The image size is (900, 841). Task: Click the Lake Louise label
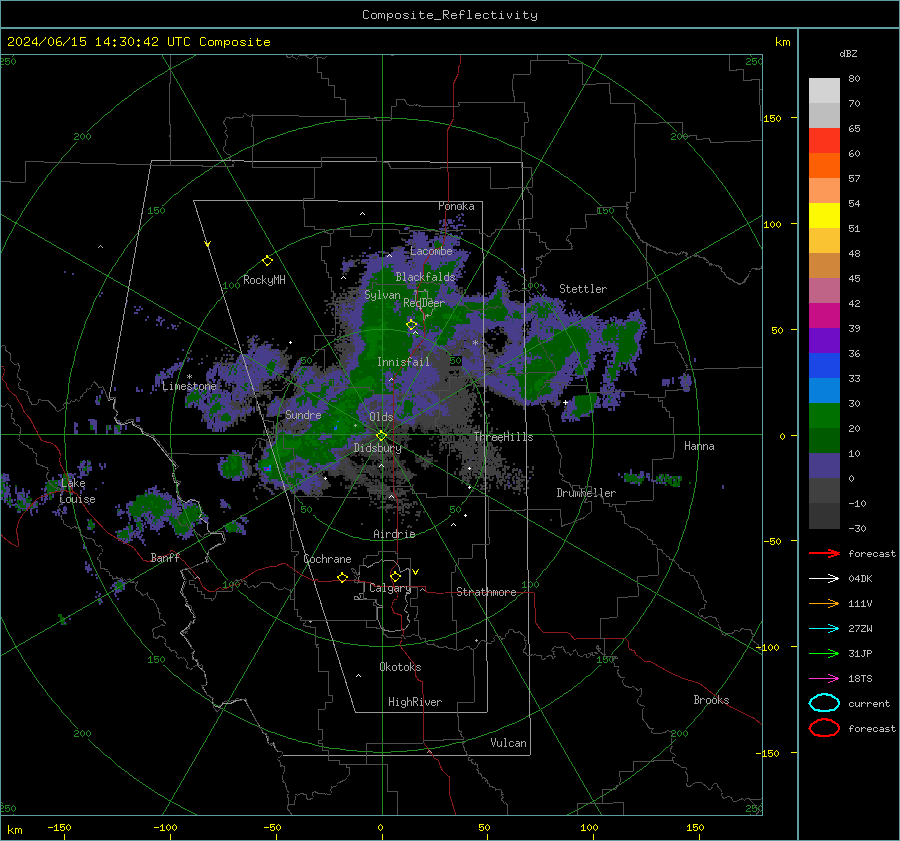(77, 491)
